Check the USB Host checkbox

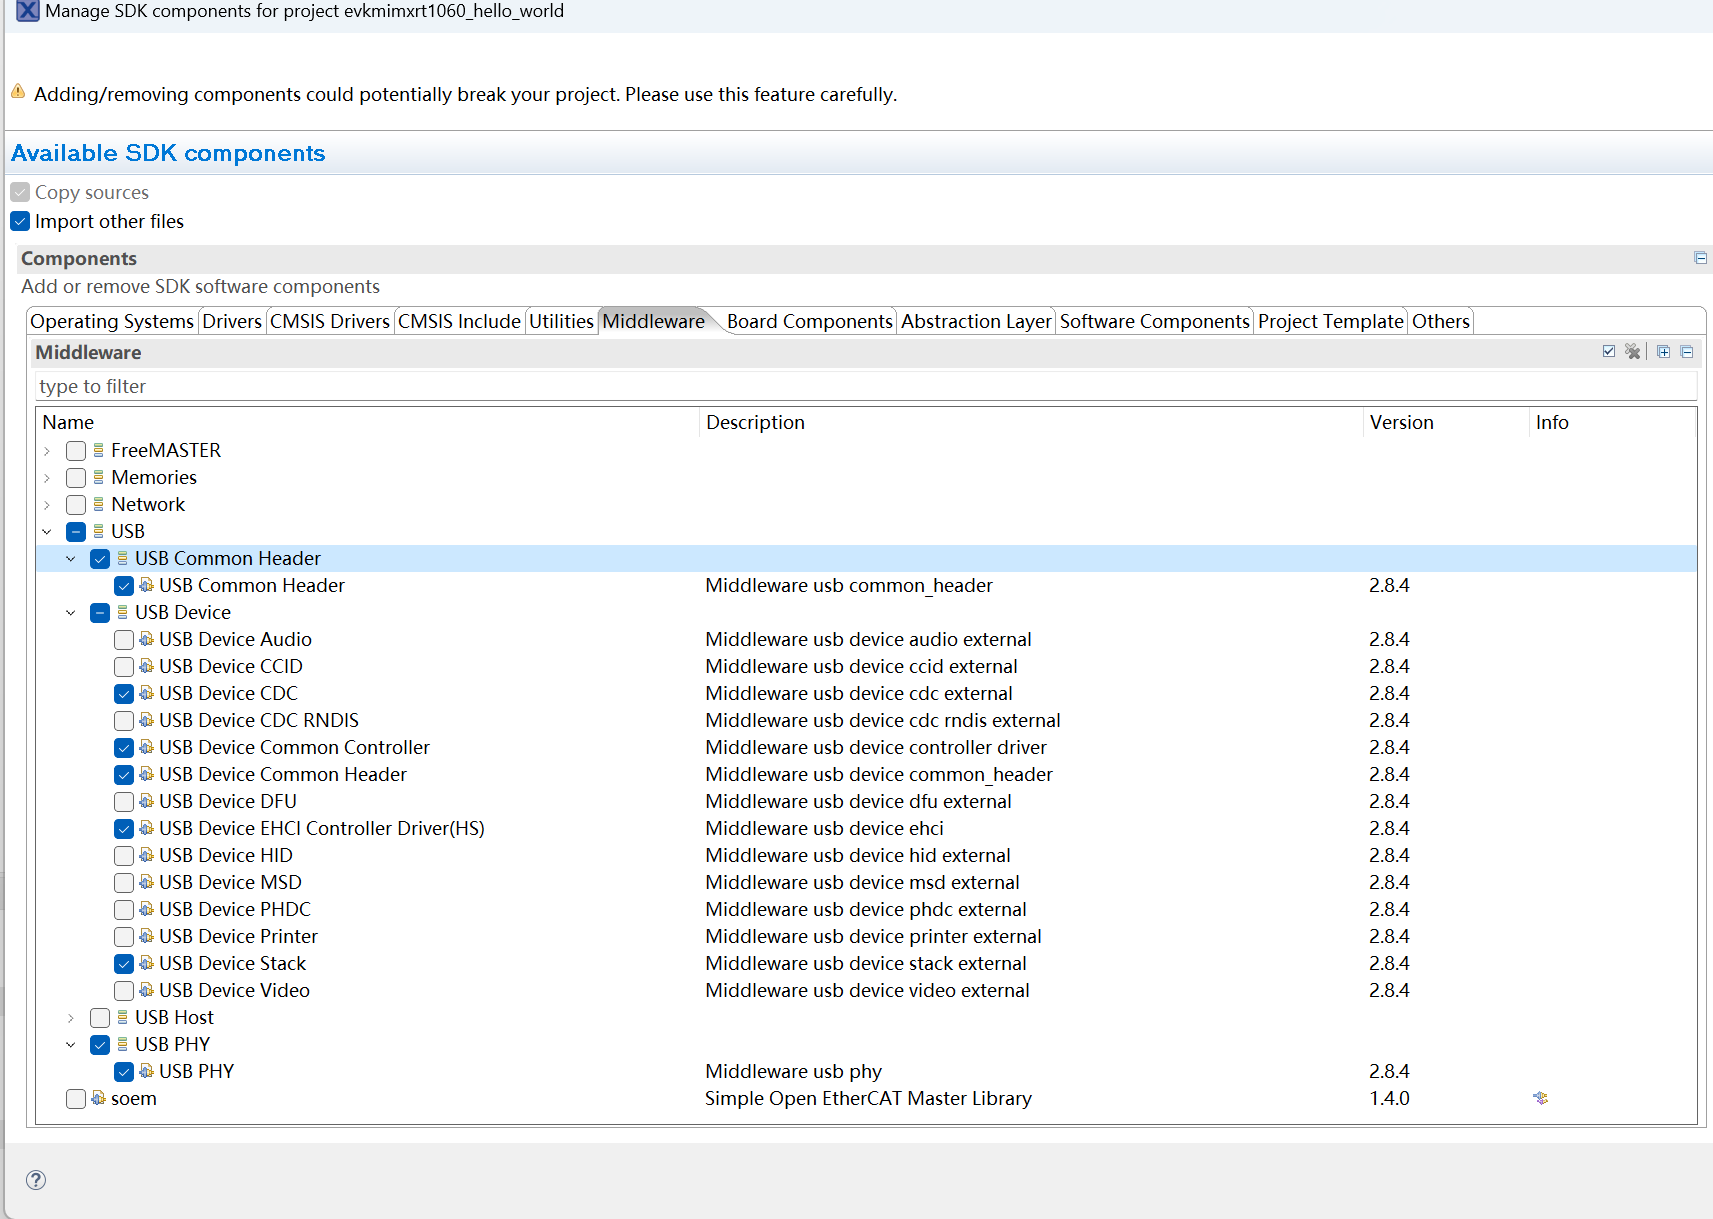point(100,1017)
